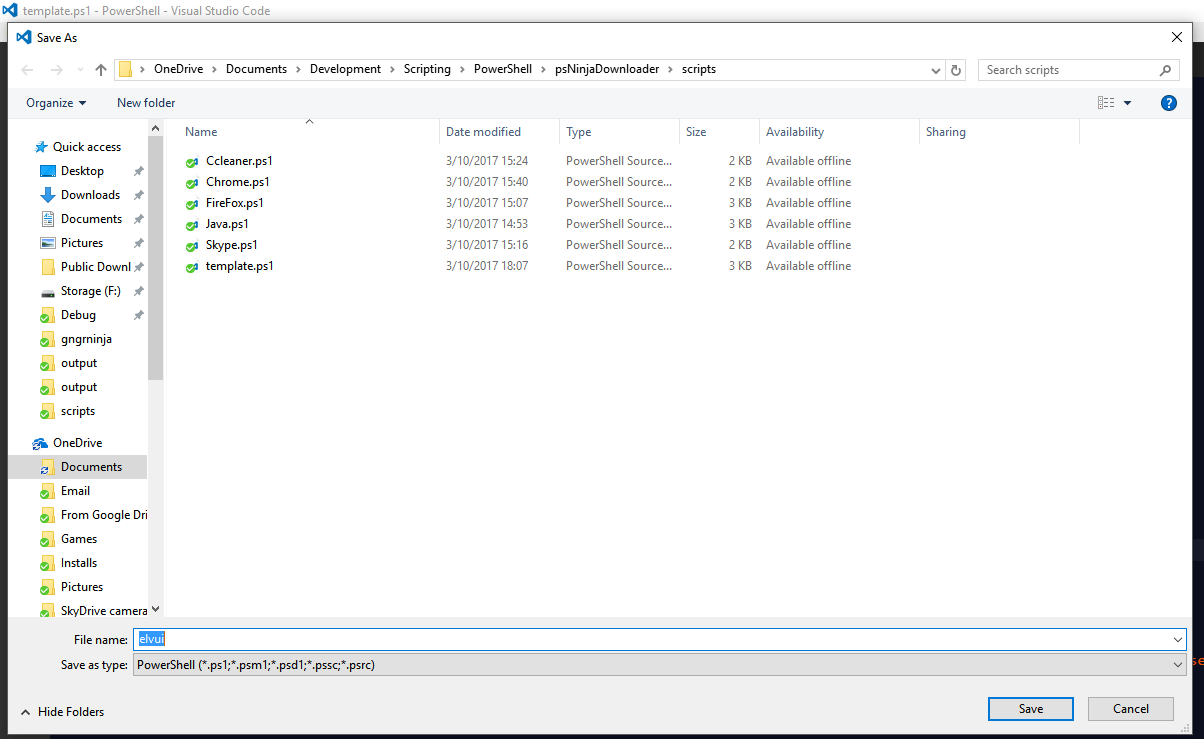Viewport: 1204px width, 739px height.
Task: Expand the address bar previous locations dropdown
Action: (936, 70)
